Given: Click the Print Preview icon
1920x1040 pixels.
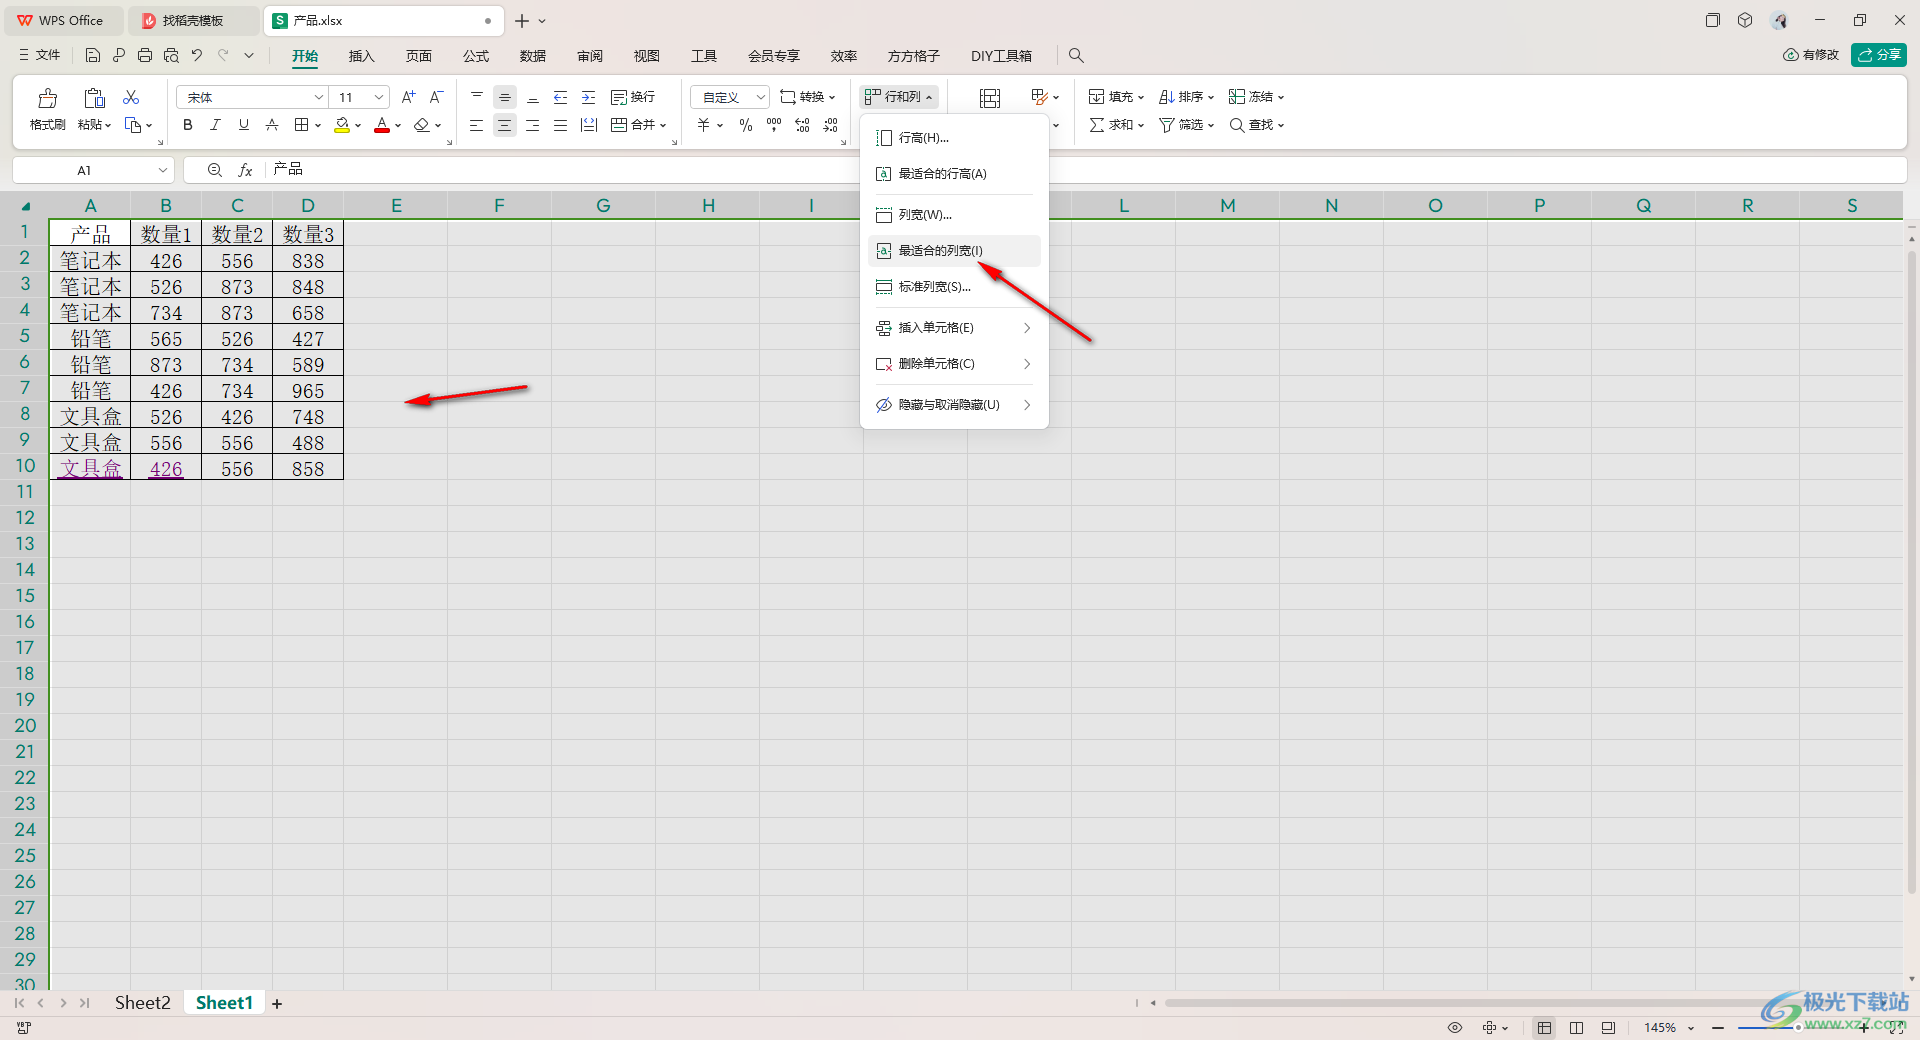Looking at the screenshot, I should coord(171,55).
